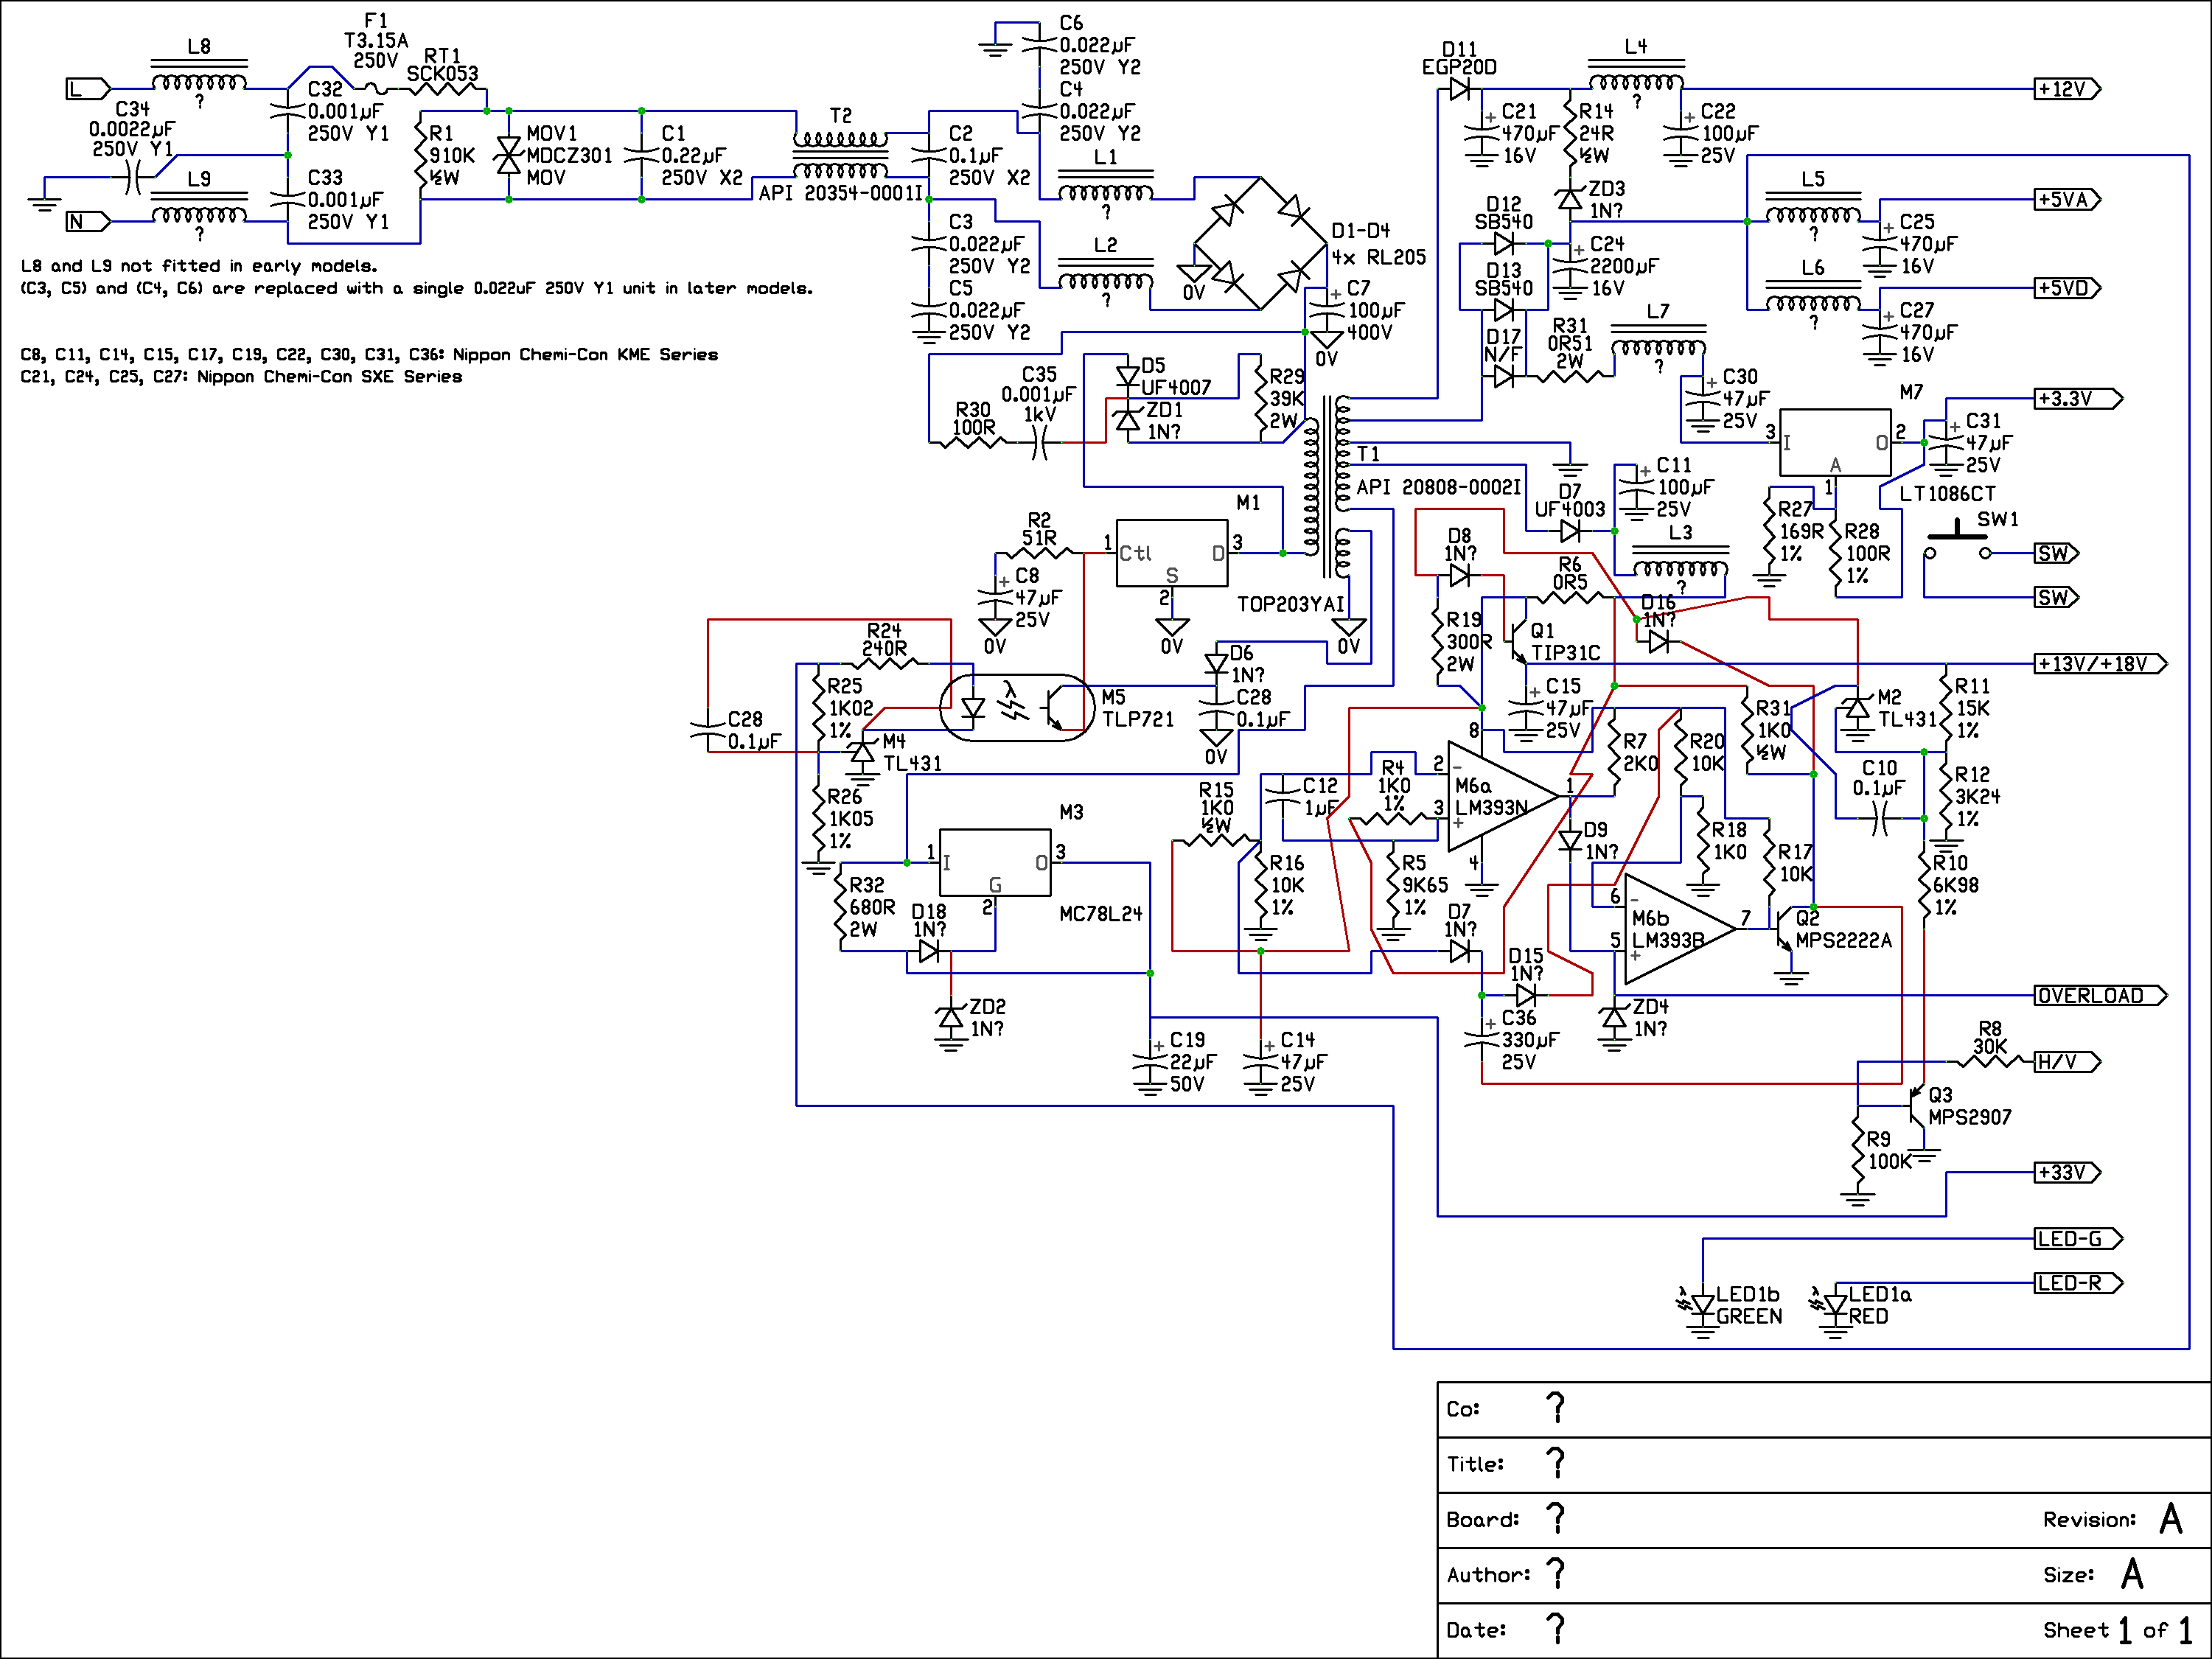Click the M6b LM393B comparator symbol
This screenshot has width=2212, height=1659.
click(x=1680, y=929)
